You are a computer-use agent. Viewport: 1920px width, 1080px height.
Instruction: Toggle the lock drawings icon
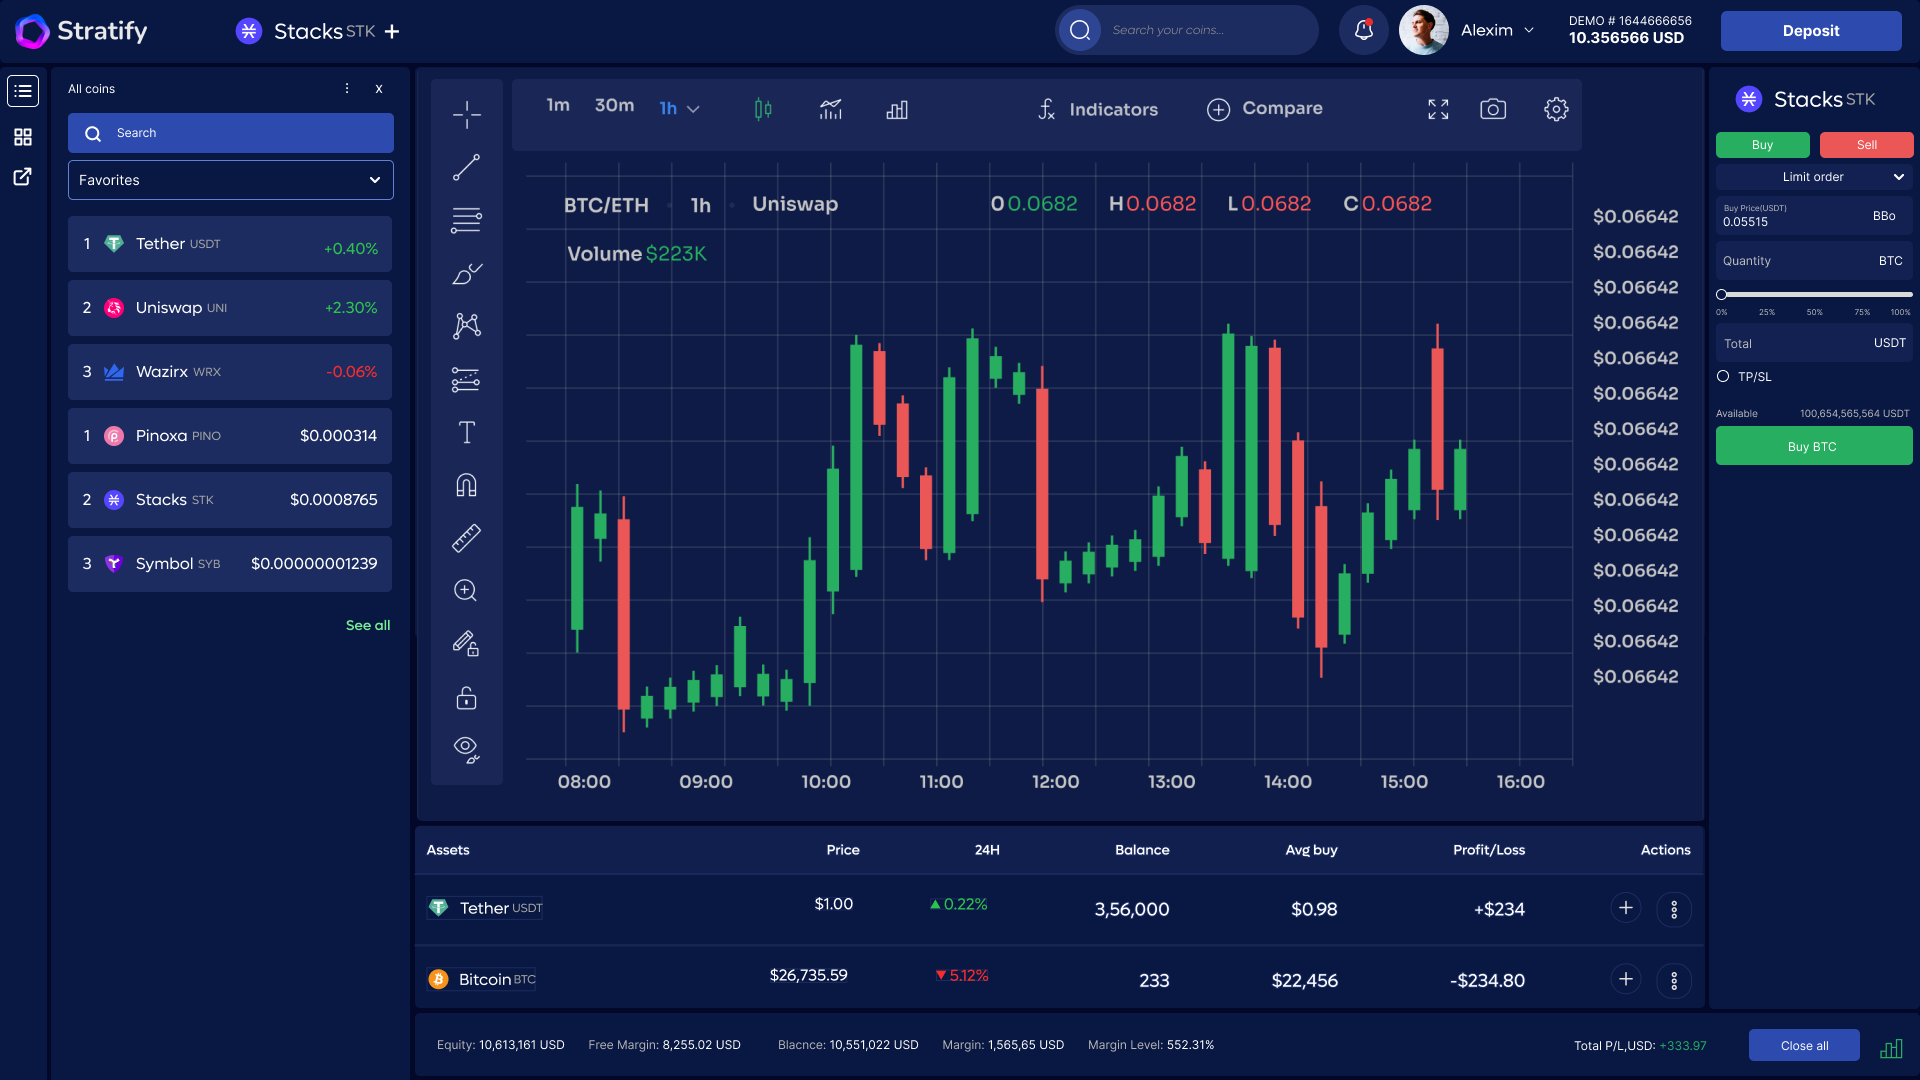(x=466, y=697)
